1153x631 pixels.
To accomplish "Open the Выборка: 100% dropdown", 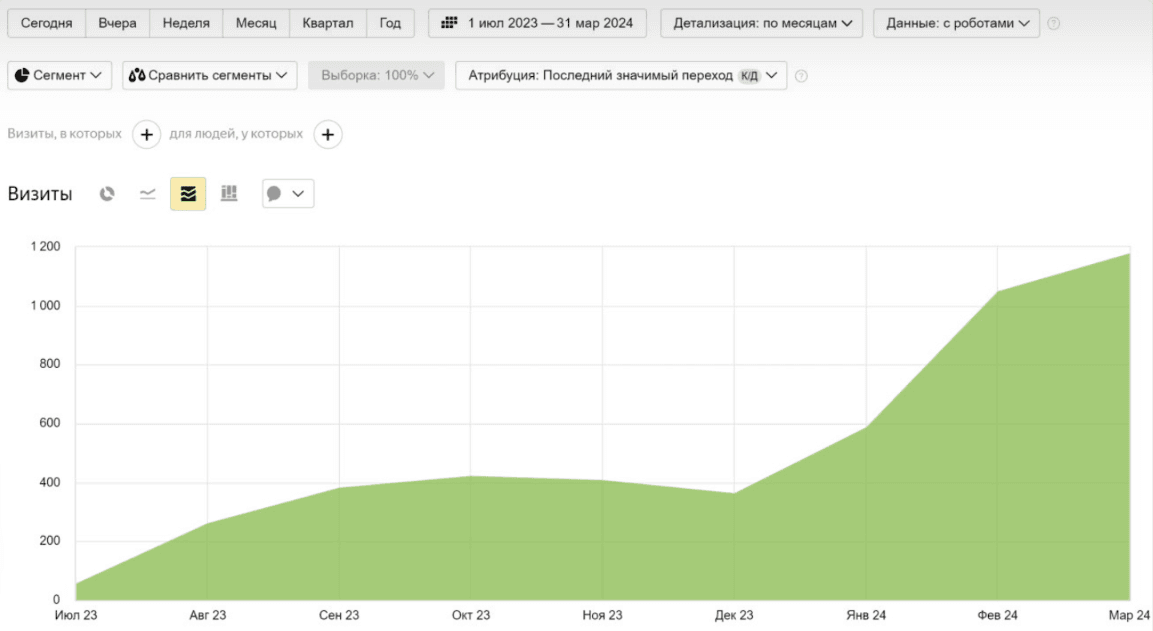I will click(376, 76).
